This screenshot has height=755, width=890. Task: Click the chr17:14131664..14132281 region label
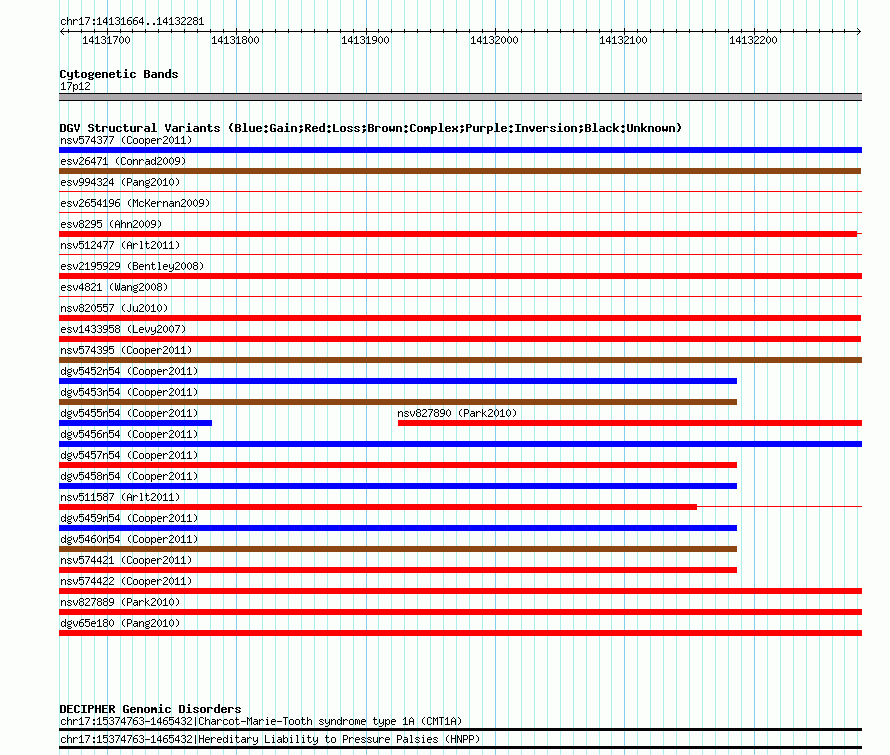coord(132,21)
